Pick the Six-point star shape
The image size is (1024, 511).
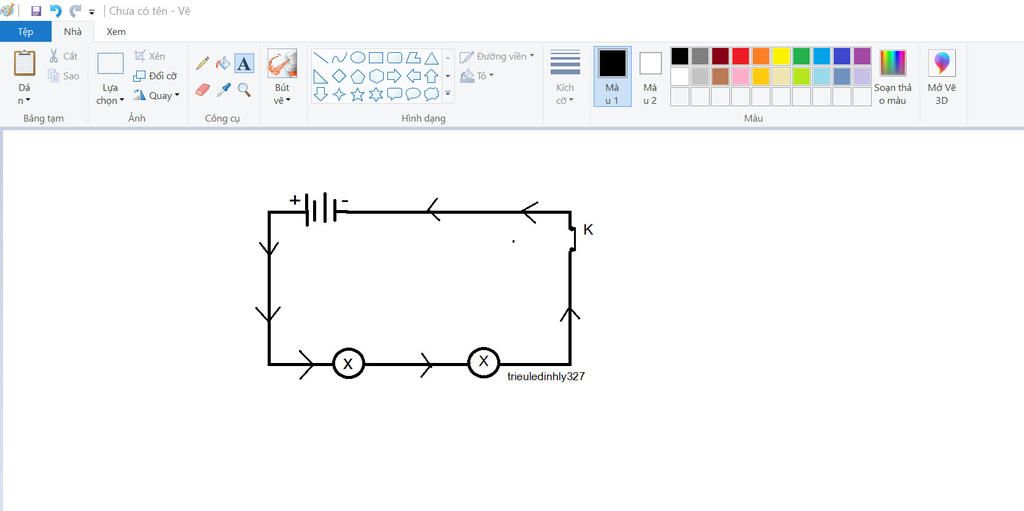click(x=376, y=94)
